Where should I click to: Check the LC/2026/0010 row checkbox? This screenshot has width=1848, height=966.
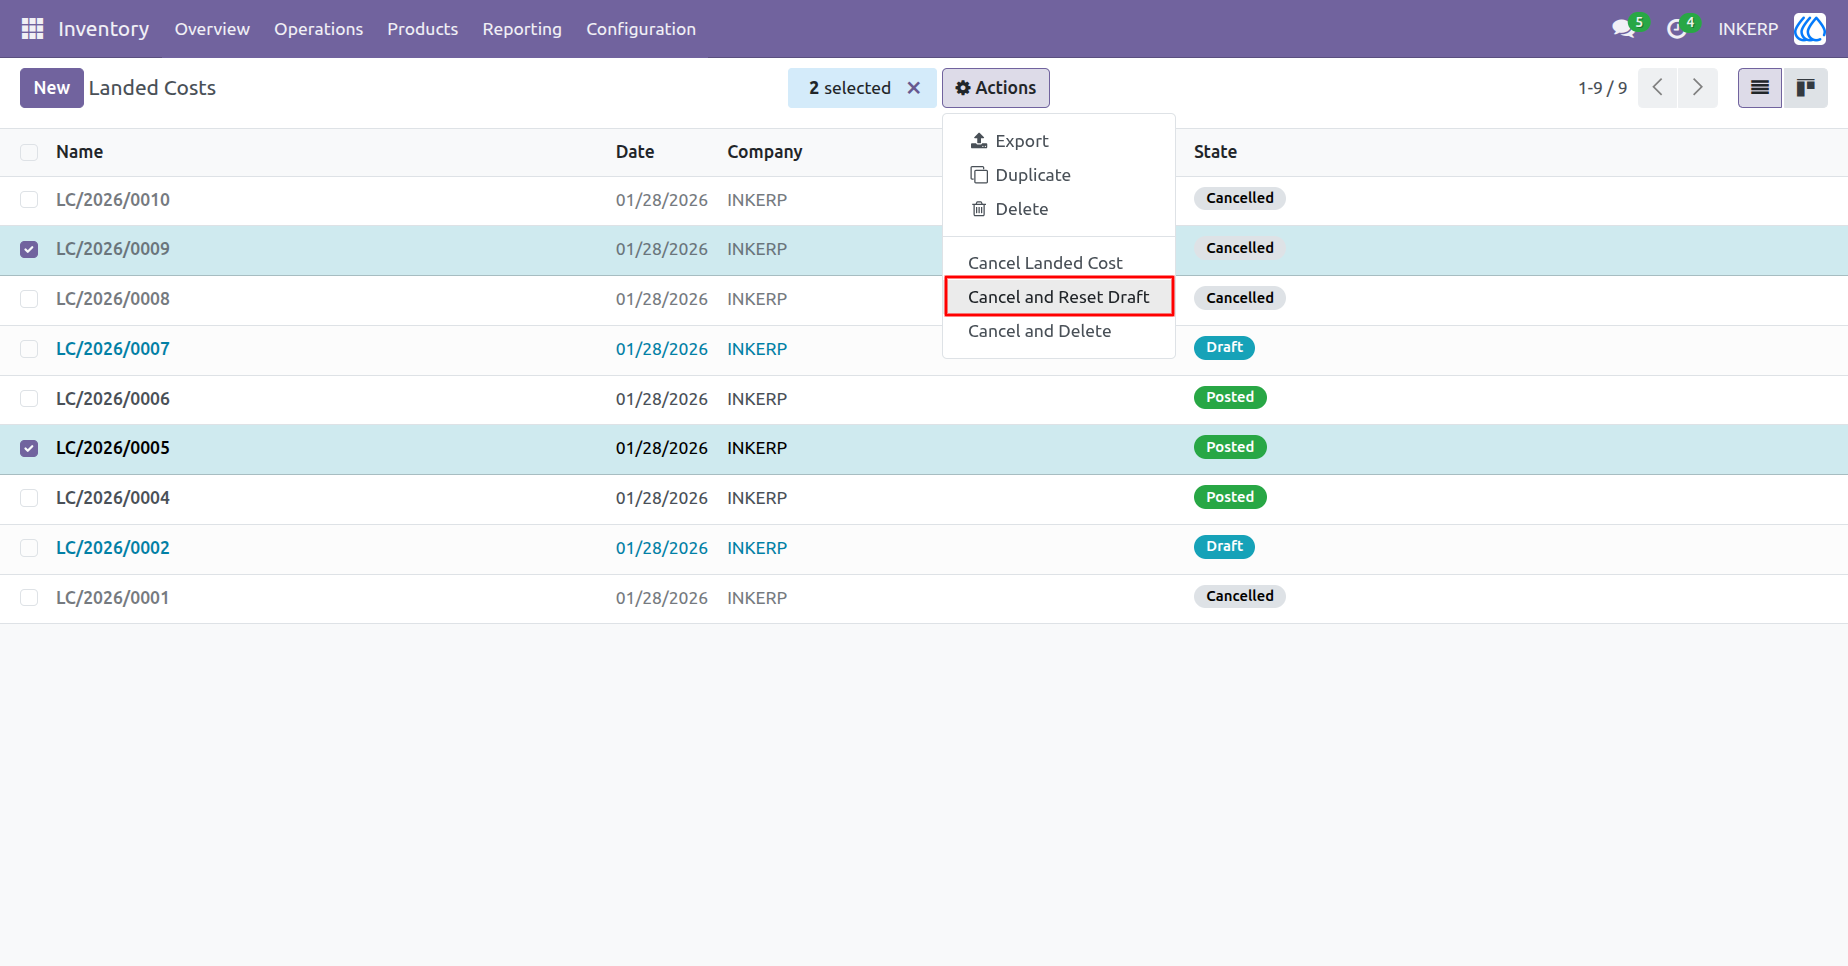click(29, 200)
